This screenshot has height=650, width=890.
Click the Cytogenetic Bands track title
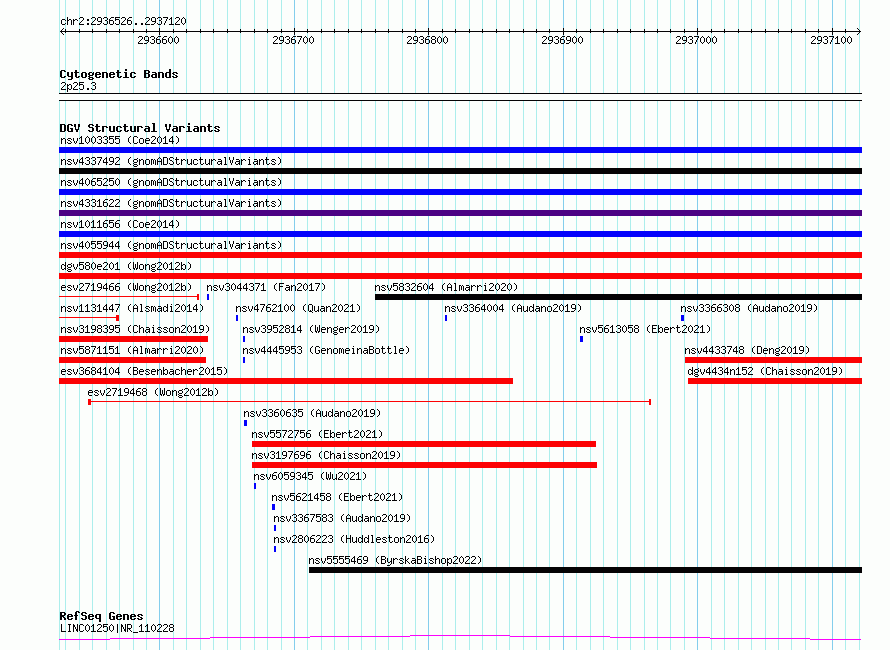pyautogui.click(x=119, y=74)
